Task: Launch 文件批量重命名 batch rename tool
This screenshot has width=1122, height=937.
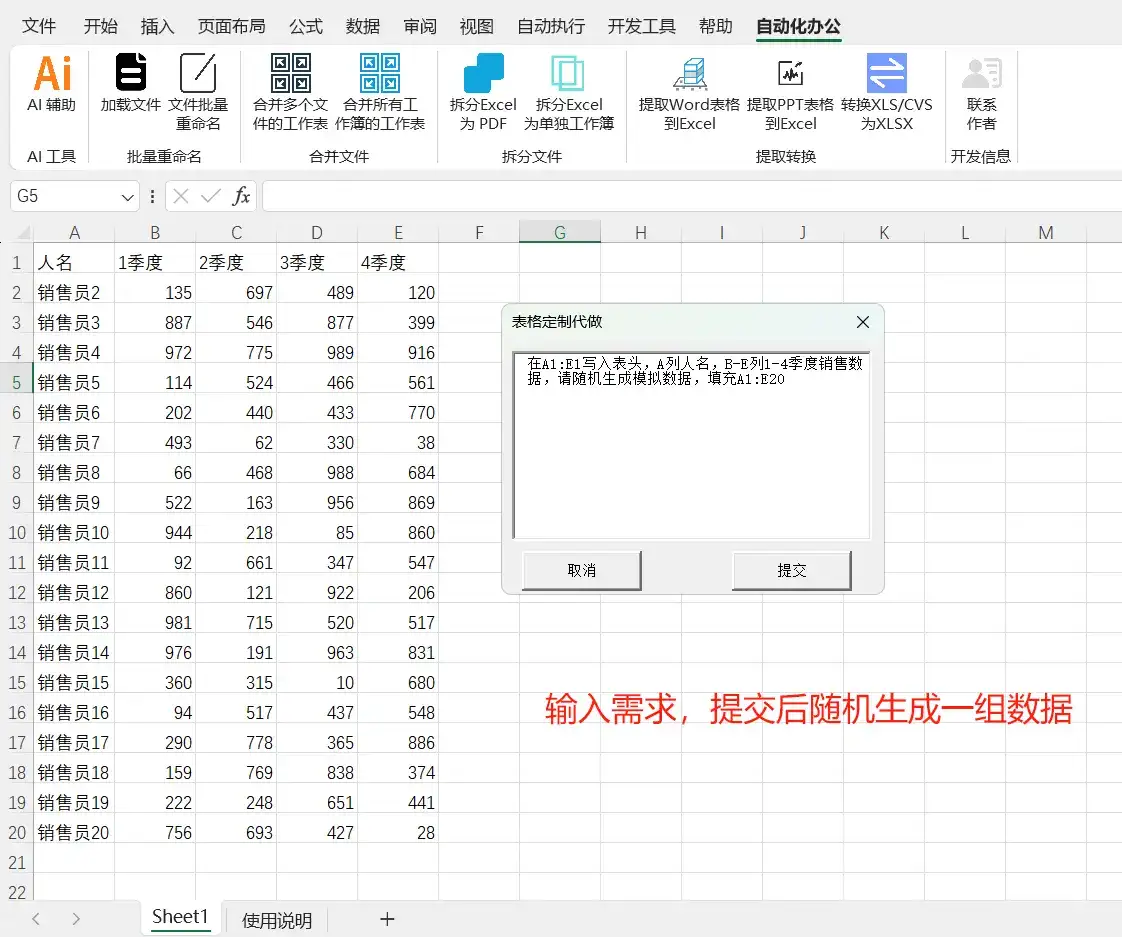Action: [198, 89]
